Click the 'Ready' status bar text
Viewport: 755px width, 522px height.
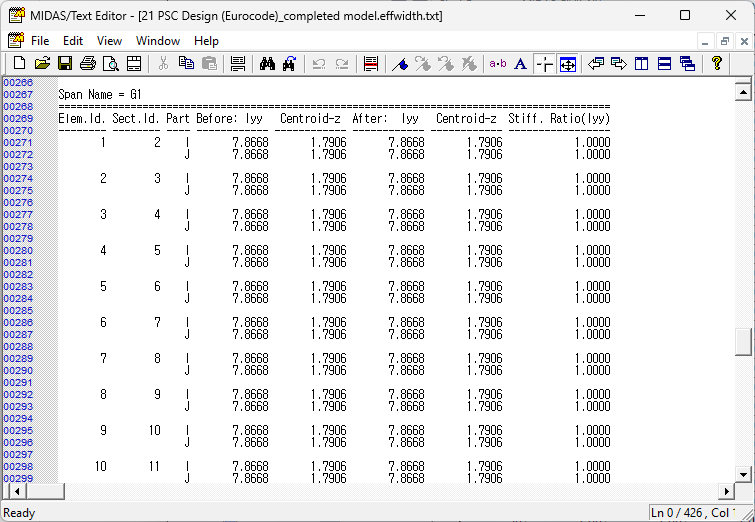(x=19, y=513)
